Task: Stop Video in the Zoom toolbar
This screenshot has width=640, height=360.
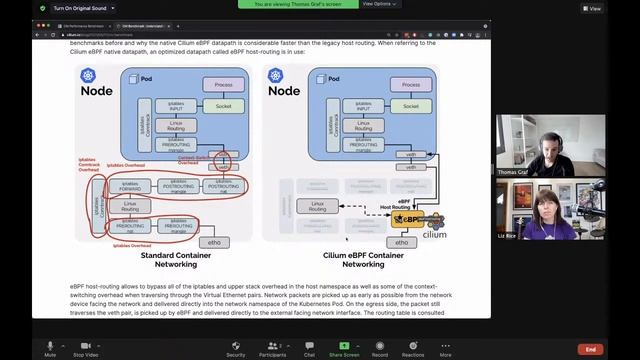Action: point(85,349)
